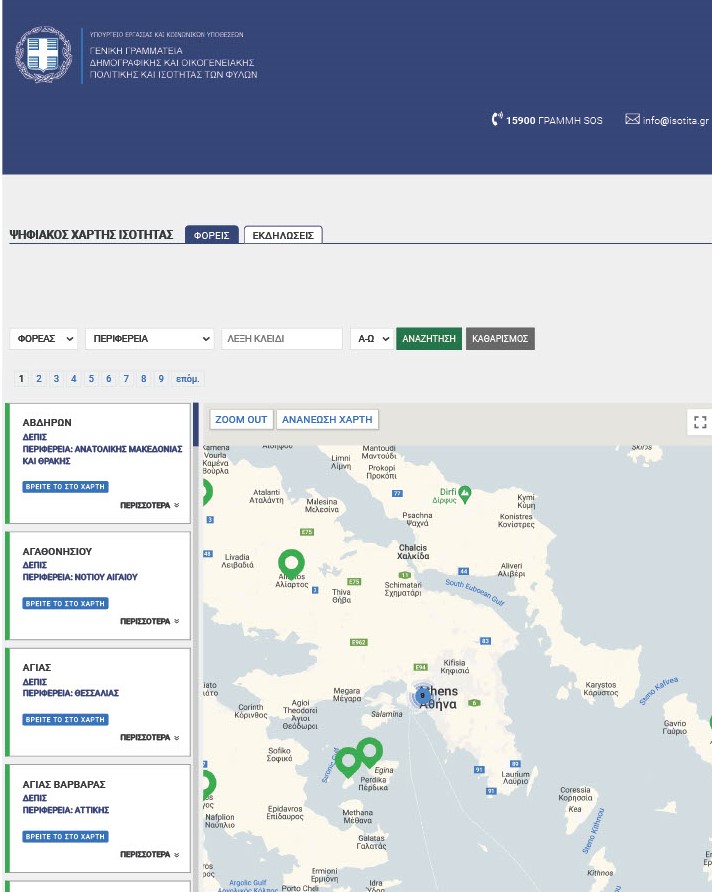Open the ΦΟΡΕΑΣ dropdown
The height and width of the screenshot is (892, 712).
(45, 339)
